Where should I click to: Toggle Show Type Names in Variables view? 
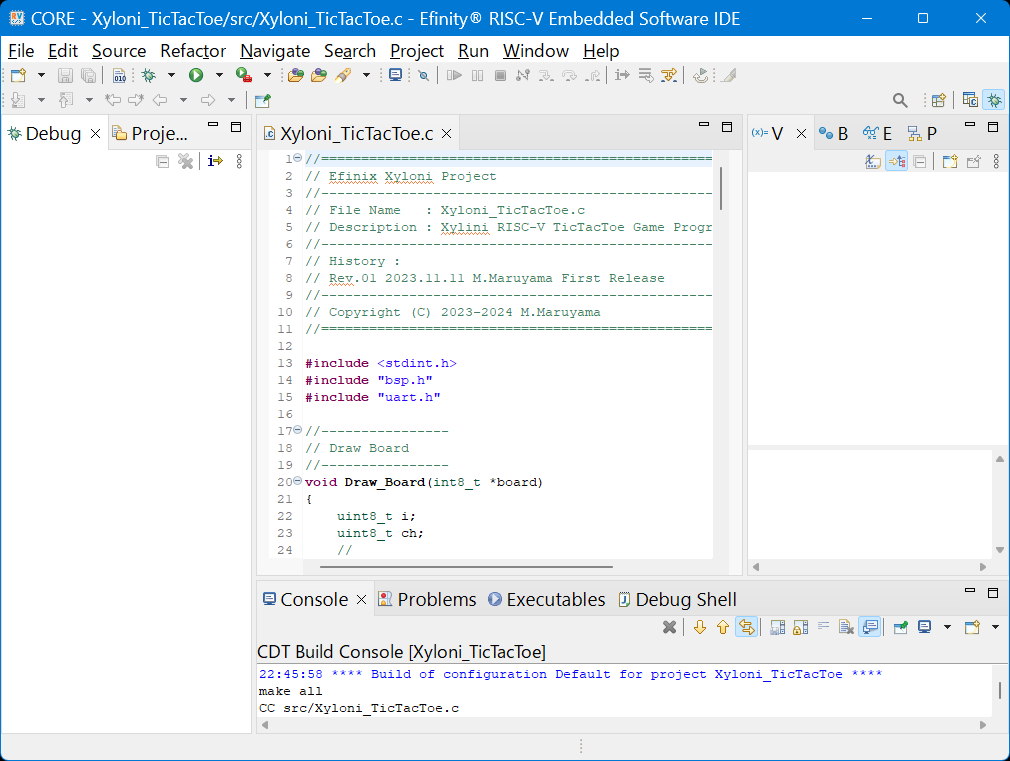(x=873, y=161)
